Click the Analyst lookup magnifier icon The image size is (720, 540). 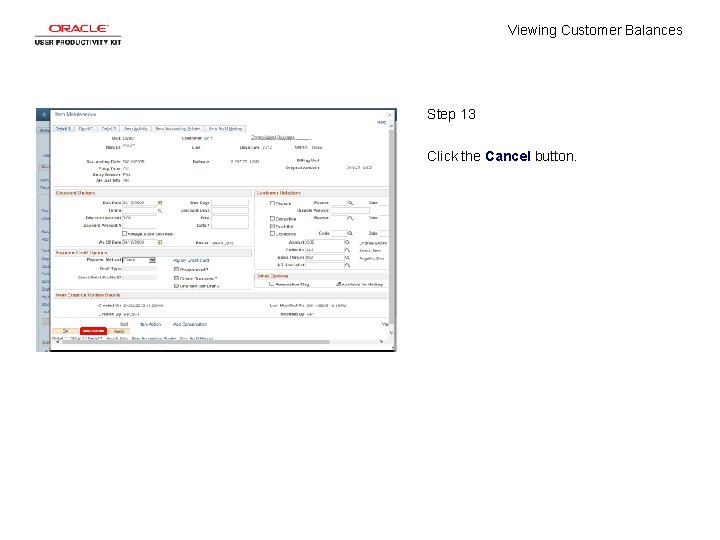click(x=347, y=242)
